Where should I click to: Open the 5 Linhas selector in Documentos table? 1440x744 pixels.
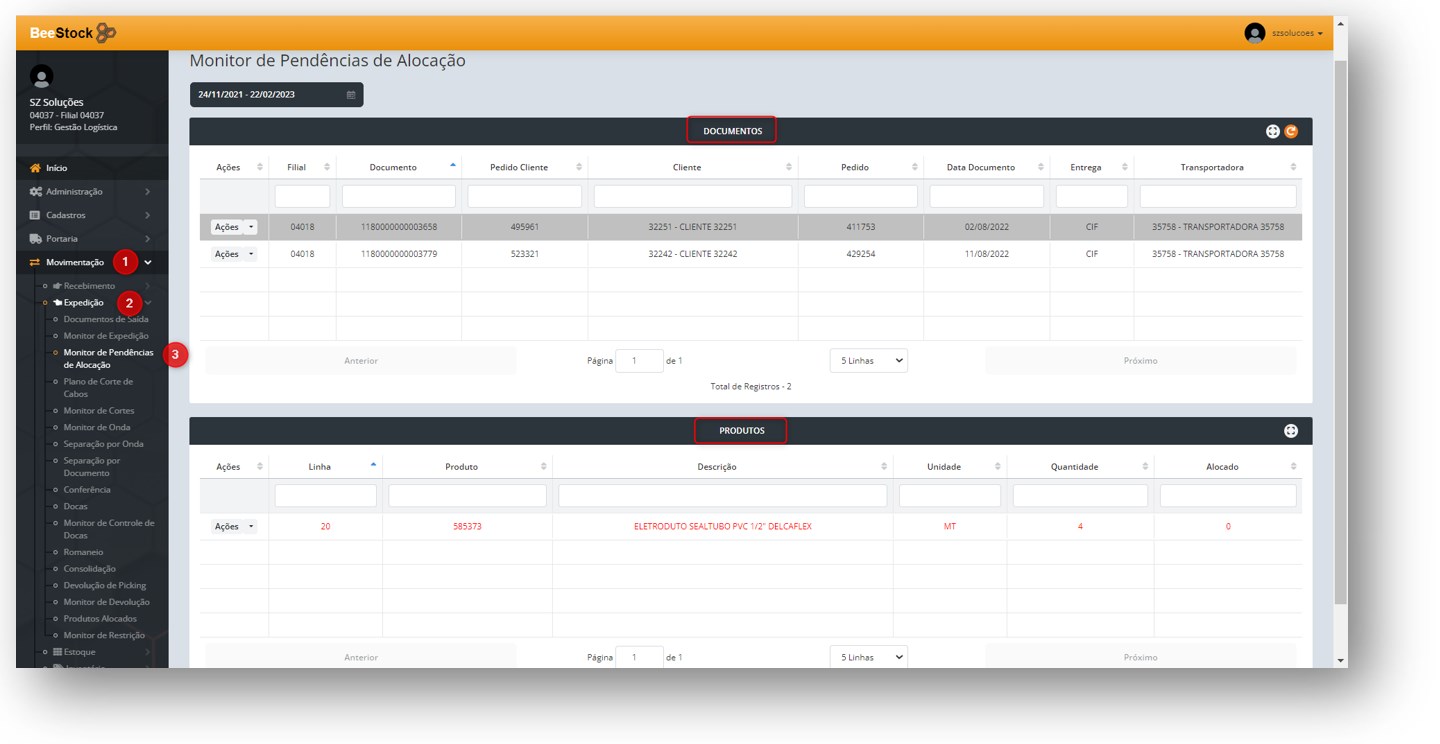(x=868, y=360)
